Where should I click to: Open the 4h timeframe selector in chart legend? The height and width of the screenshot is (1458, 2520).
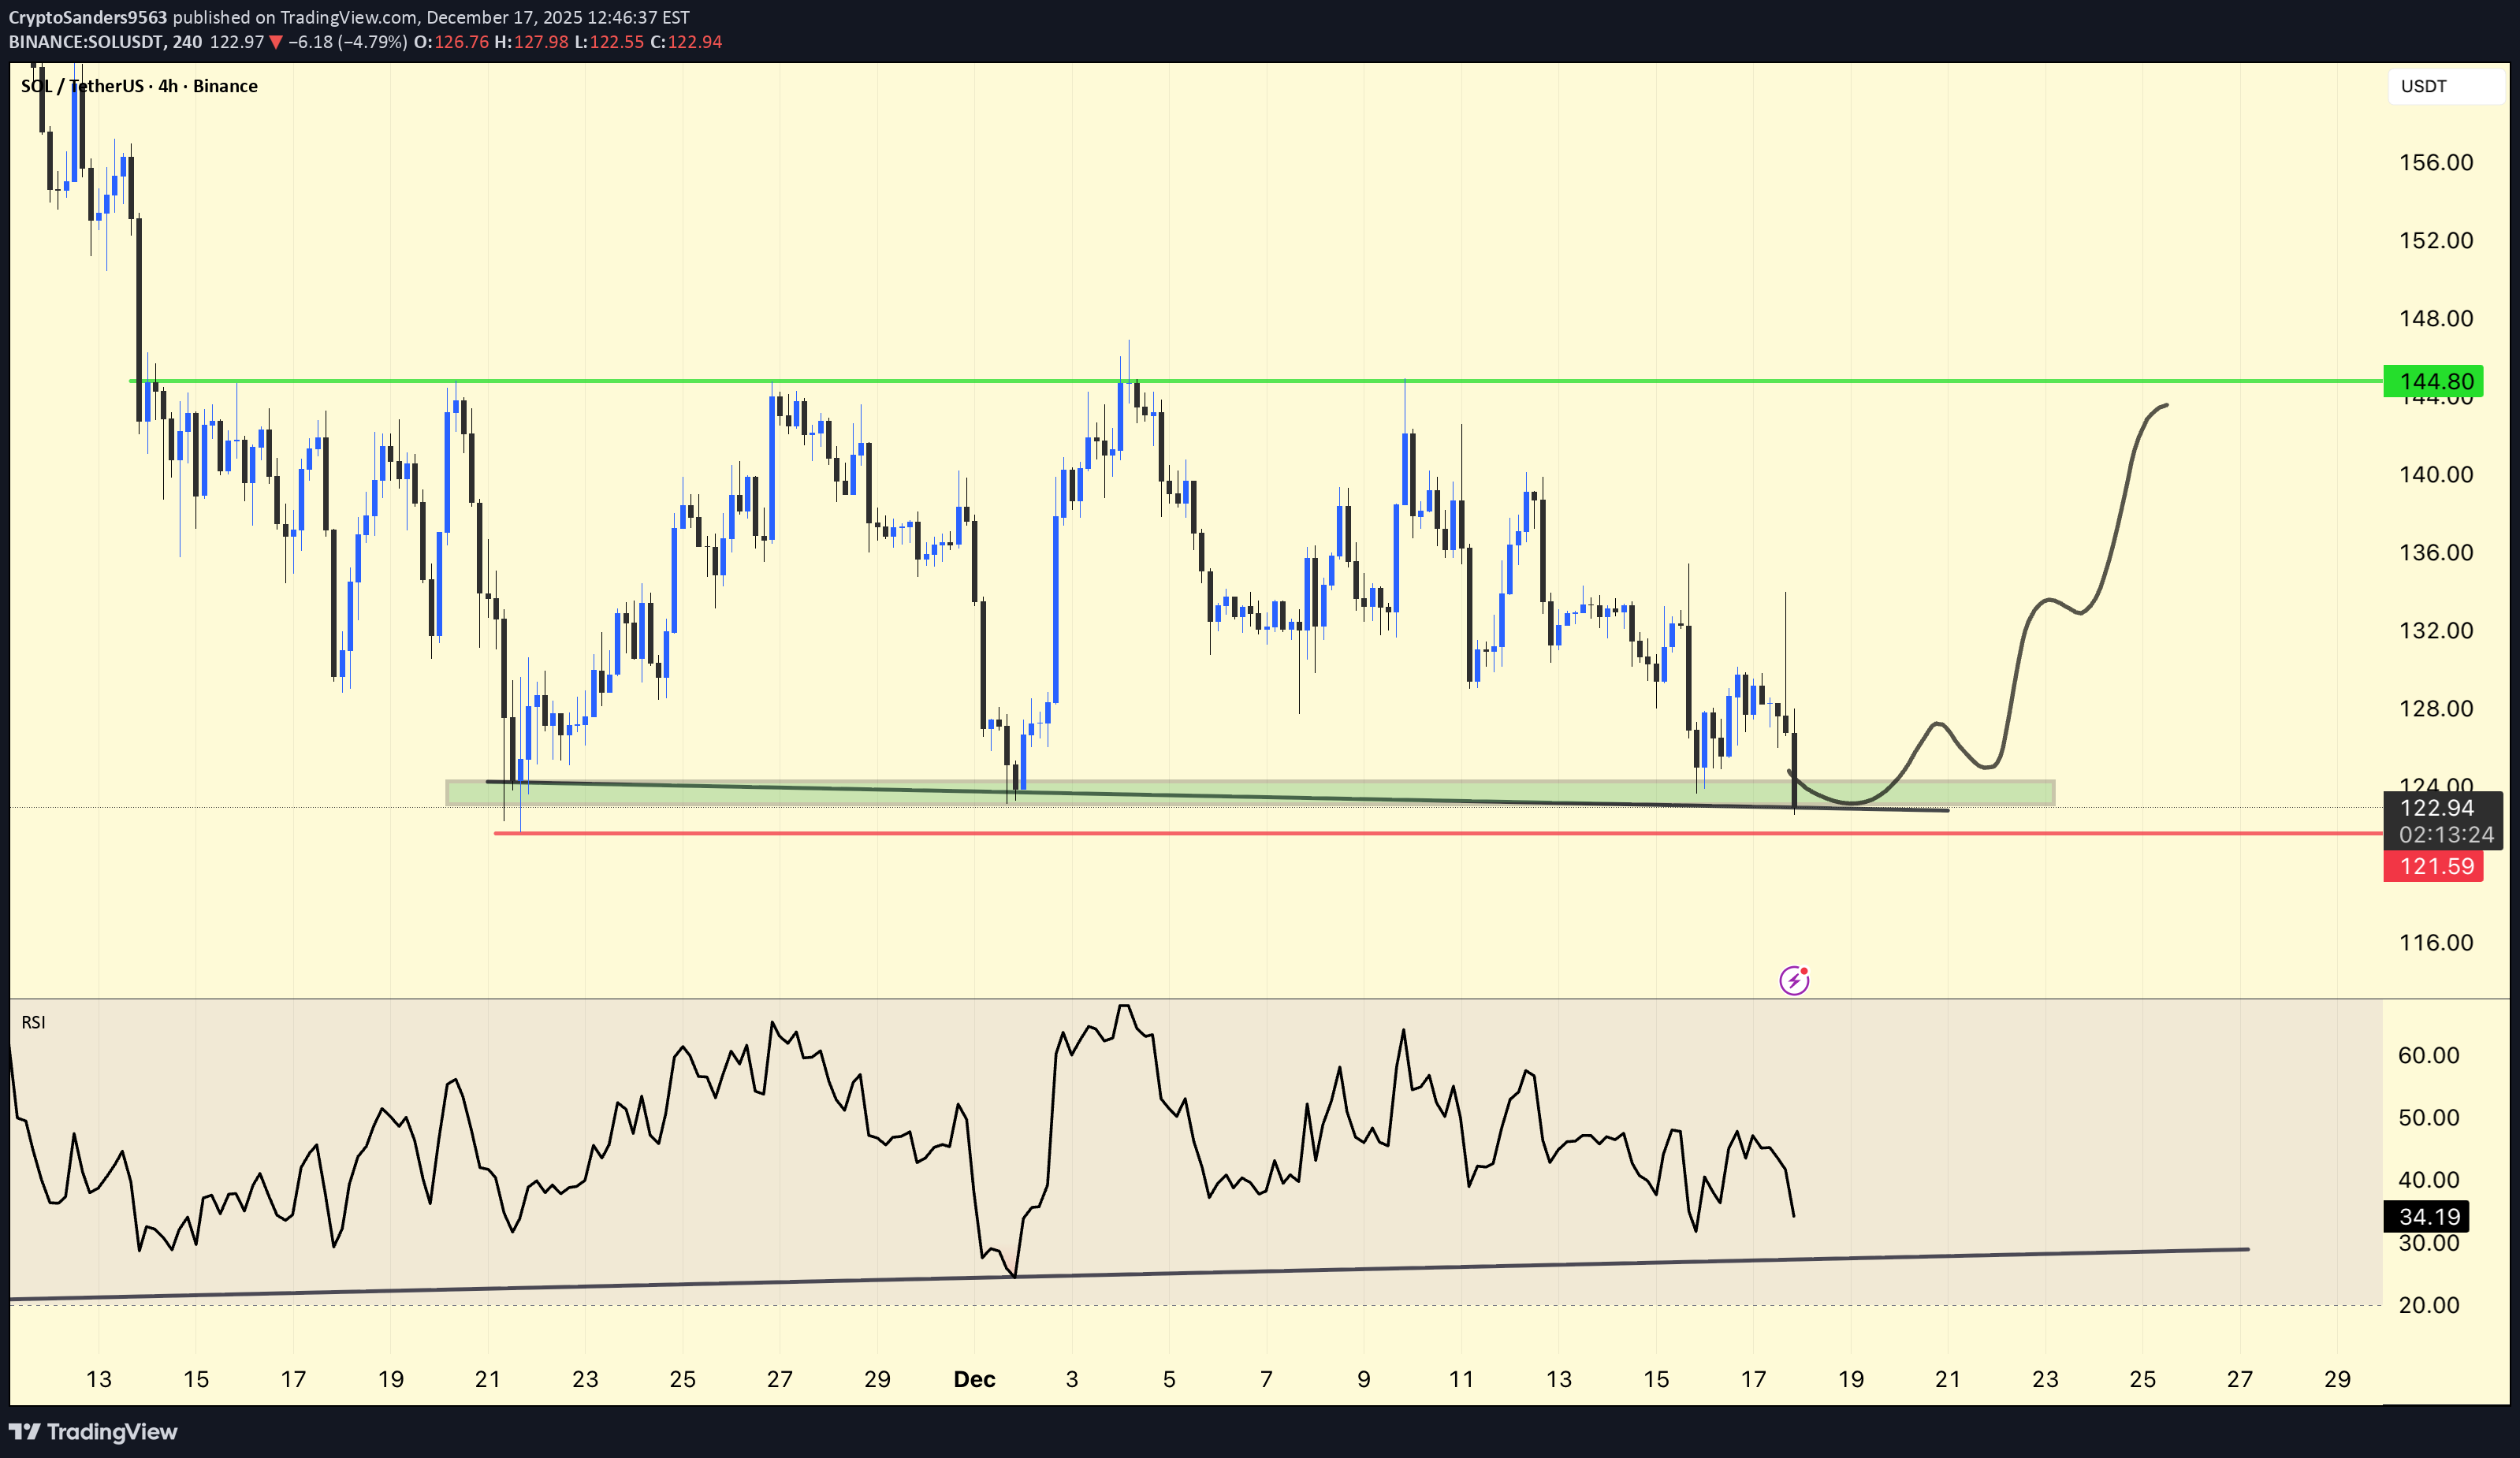point(168,86)
